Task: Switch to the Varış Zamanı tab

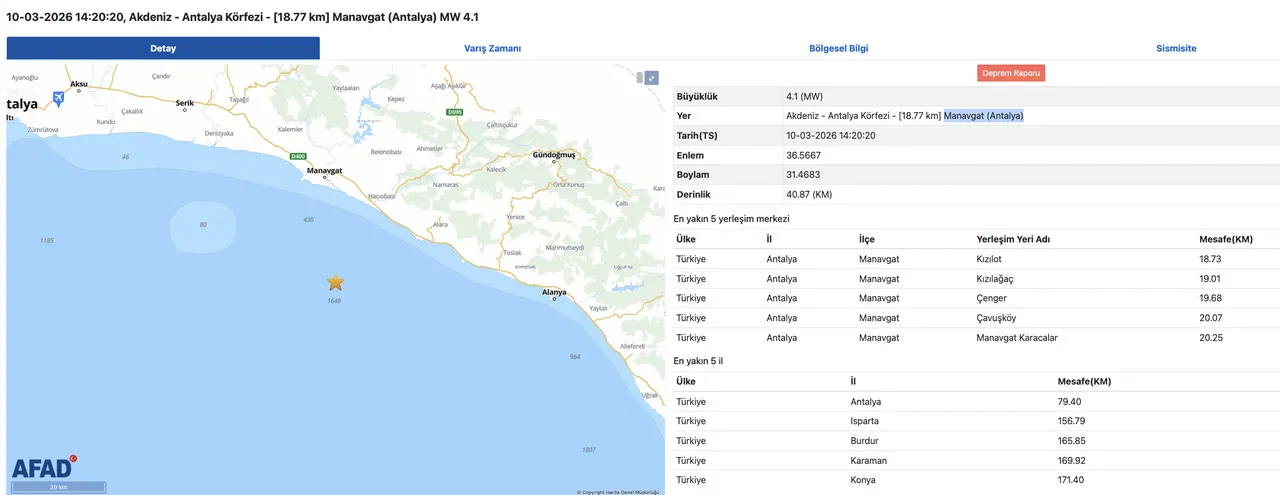Action: tap(492, 48)
